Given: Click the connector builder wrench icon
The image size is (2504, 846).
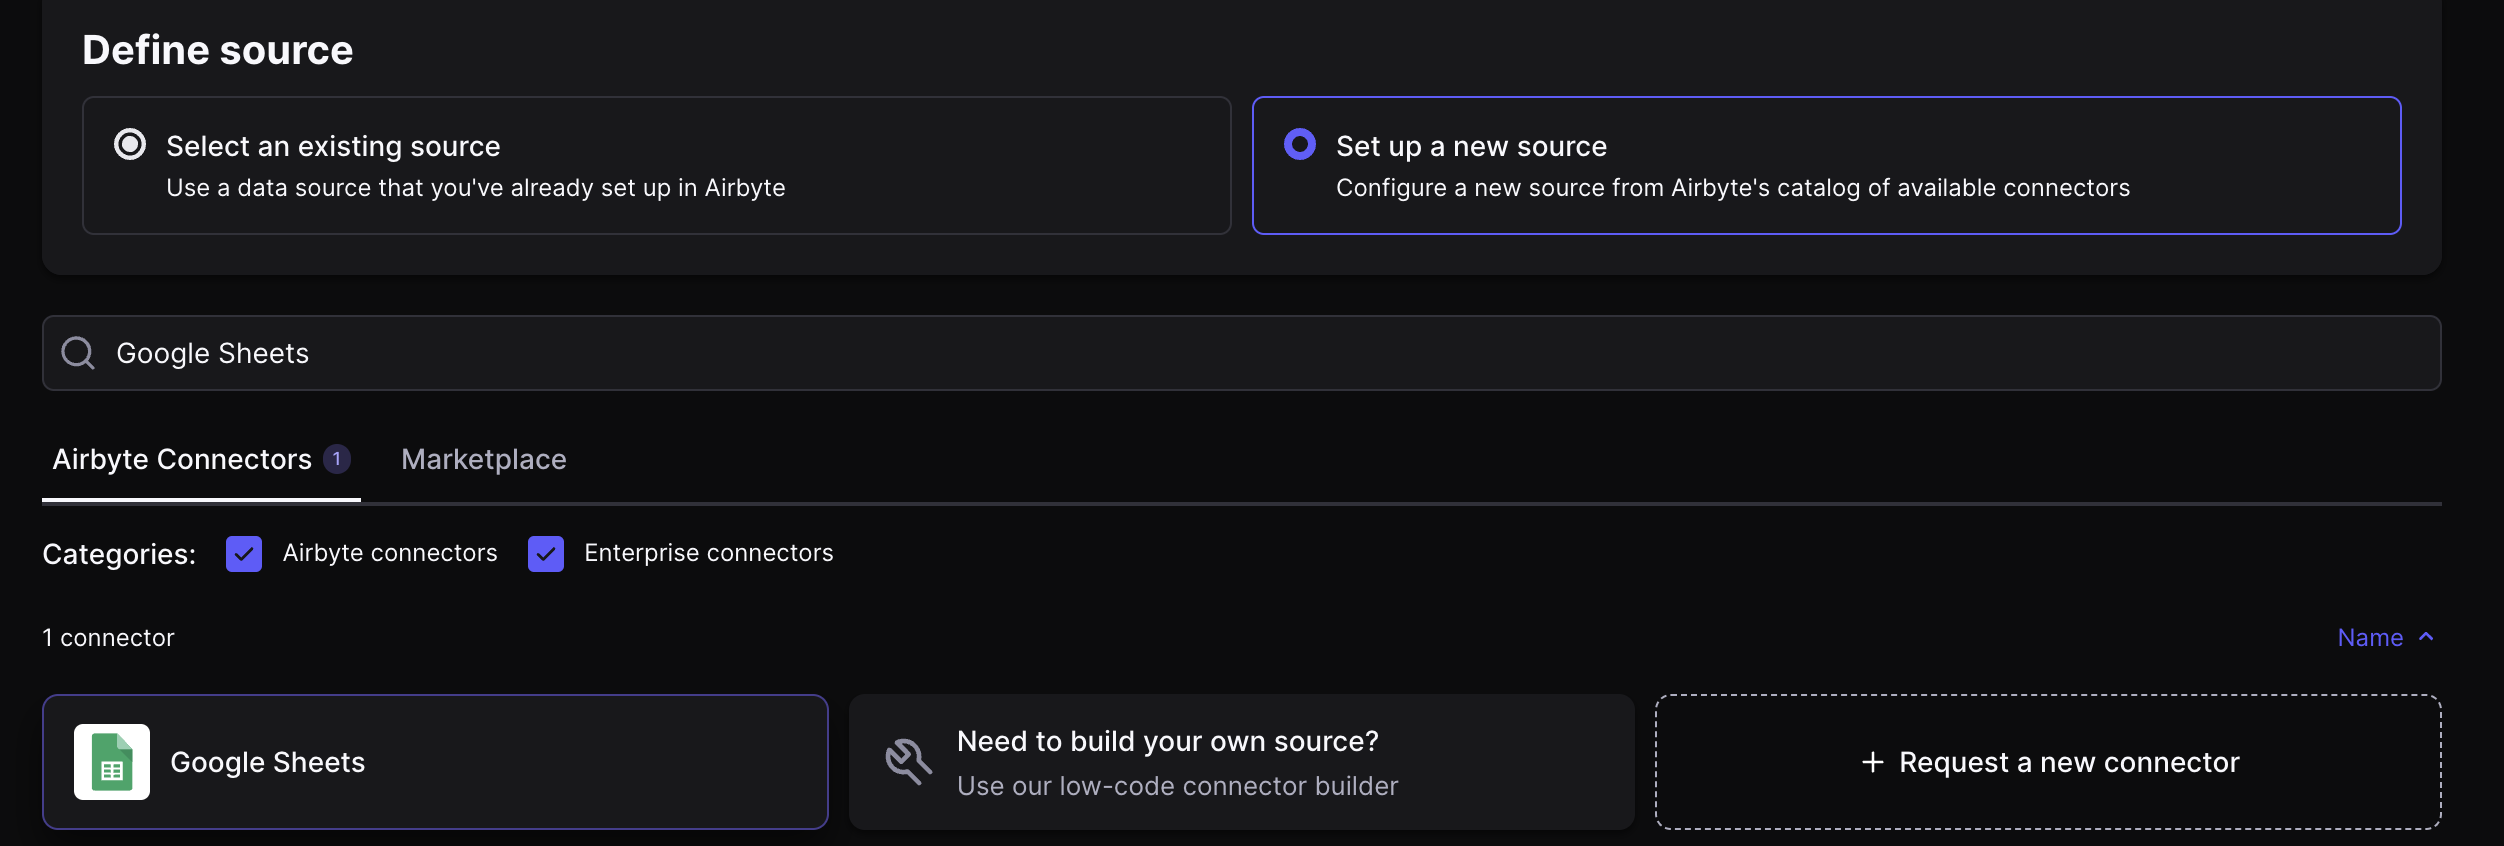Looking at the screenshot, I should coord(908,762).
